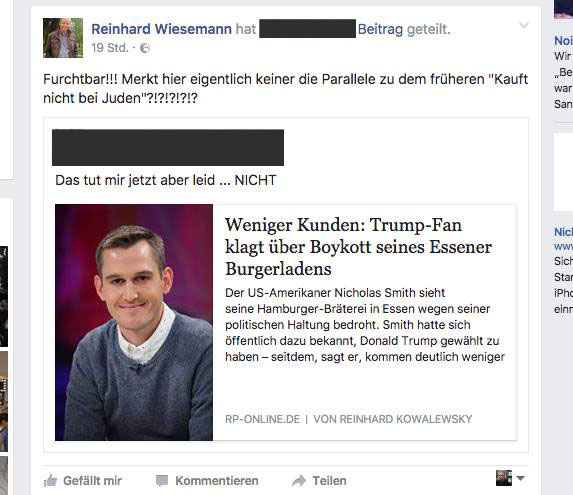
Task: Click the Kommentieren button text
Action: point(217,481)
